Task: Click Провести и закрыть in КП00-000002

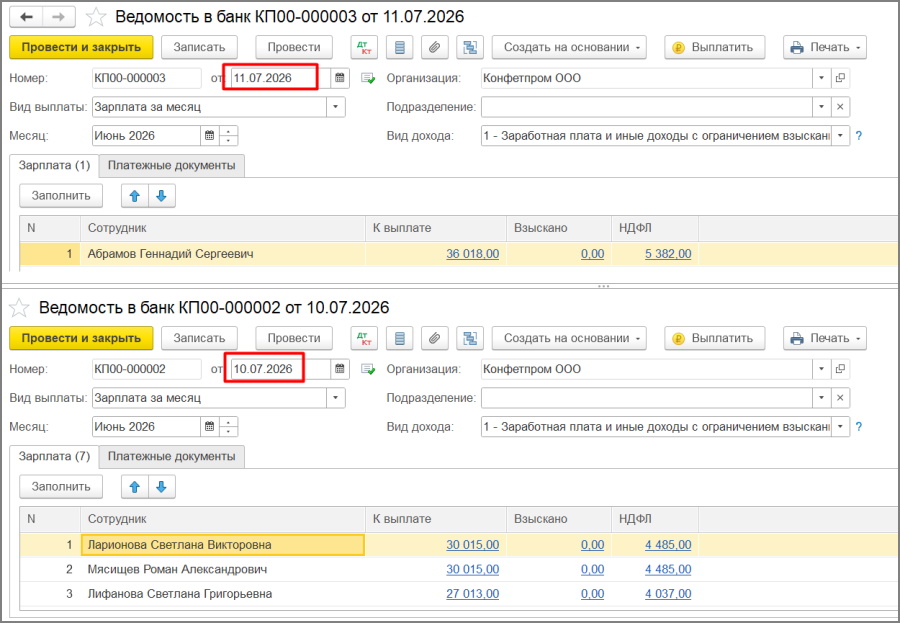Action: (82, 338)
